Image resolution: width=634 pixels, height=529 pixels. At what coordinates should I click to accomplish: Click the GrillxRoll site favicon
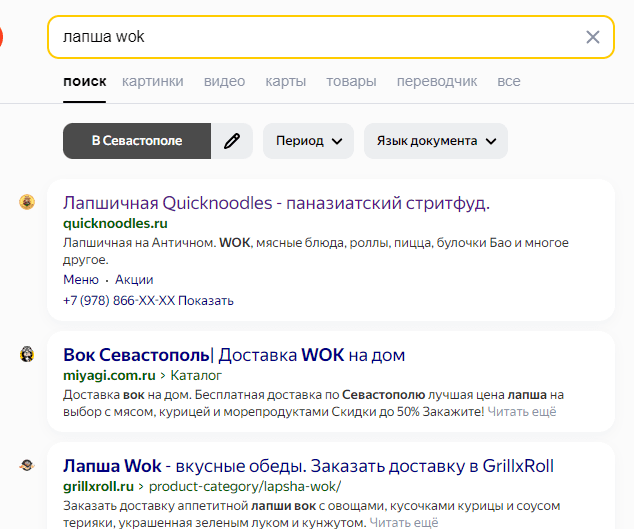(27, 465)
